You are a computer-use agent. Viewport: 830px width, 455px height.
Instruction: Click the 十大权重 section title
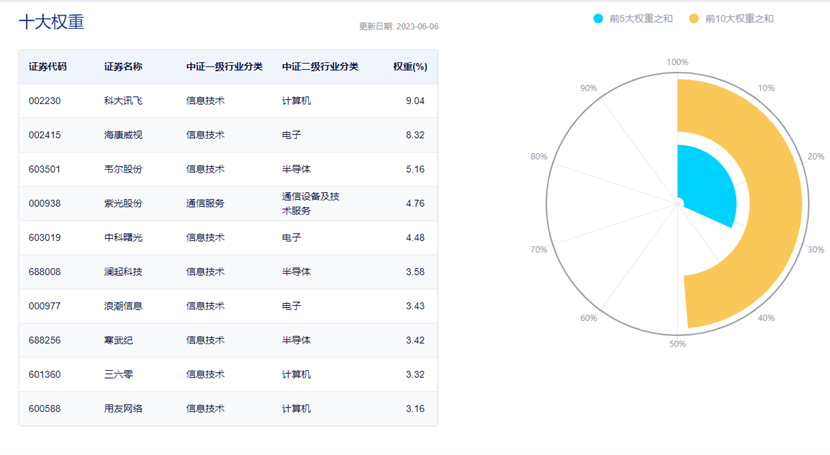(51, 22)
